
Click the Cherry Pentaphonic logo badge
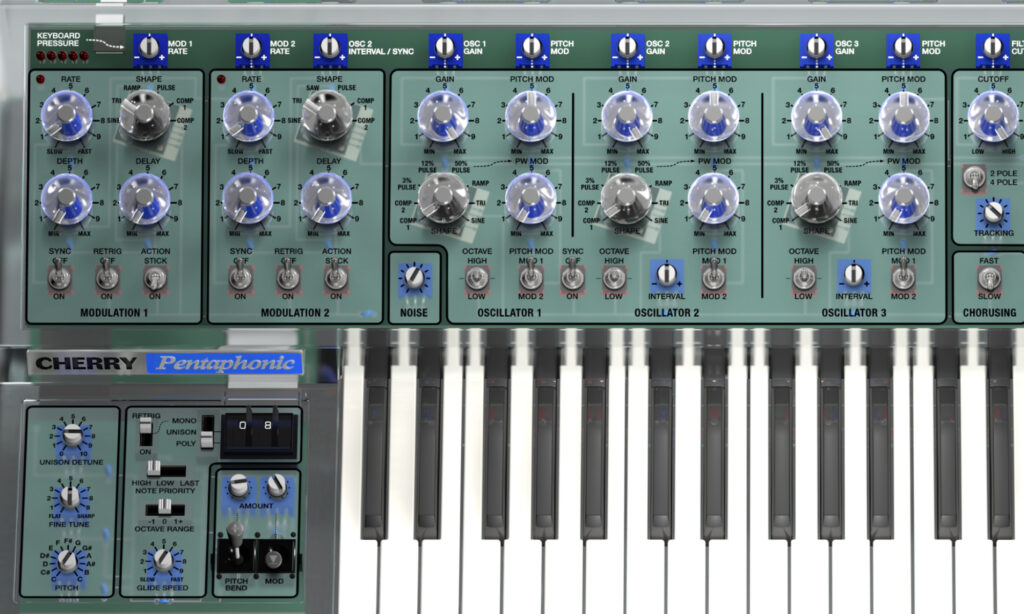(x=165, y=363)
